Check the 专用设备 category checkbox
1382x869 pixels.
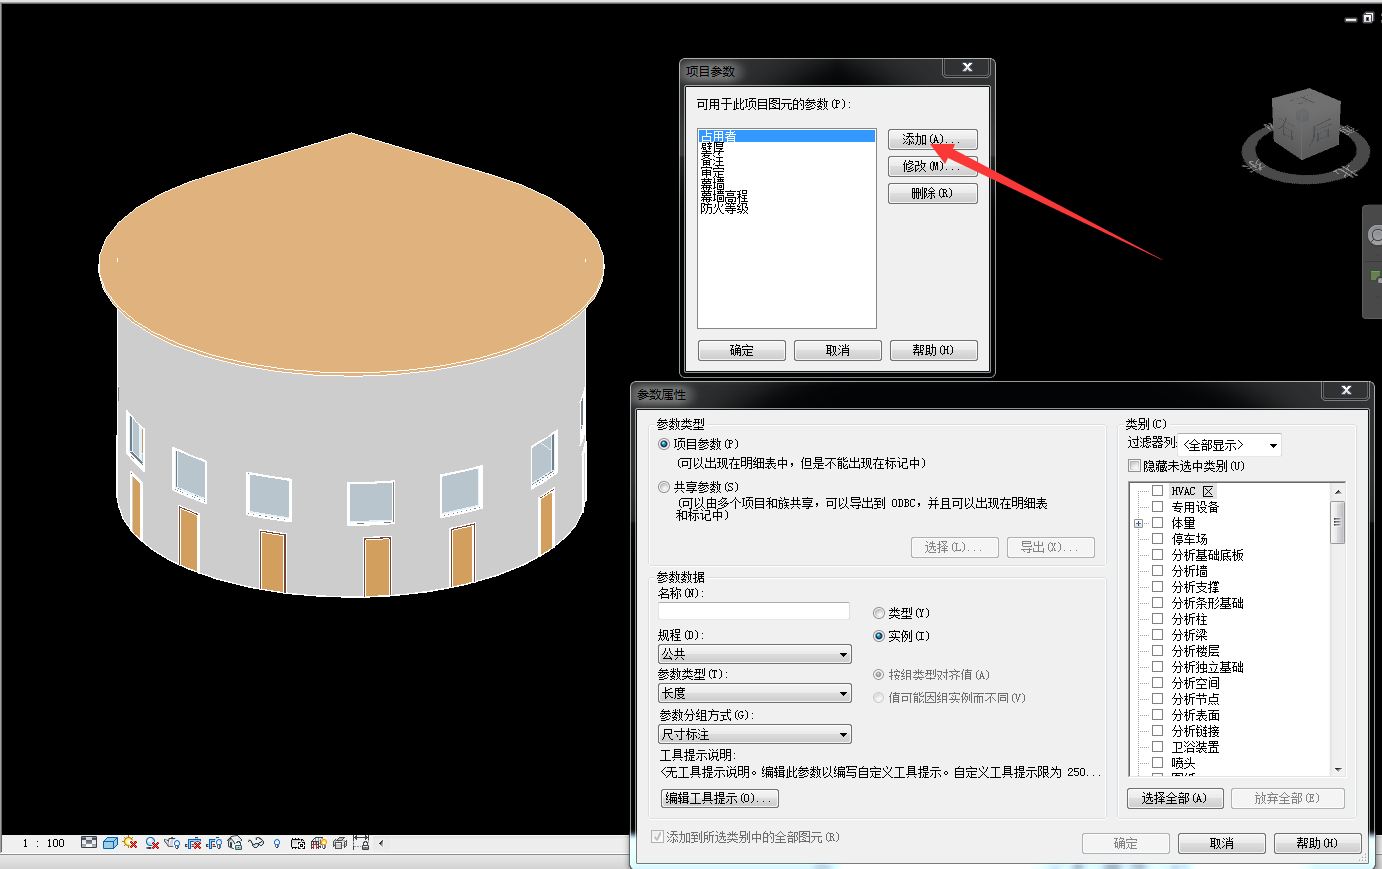(1157, 507)
